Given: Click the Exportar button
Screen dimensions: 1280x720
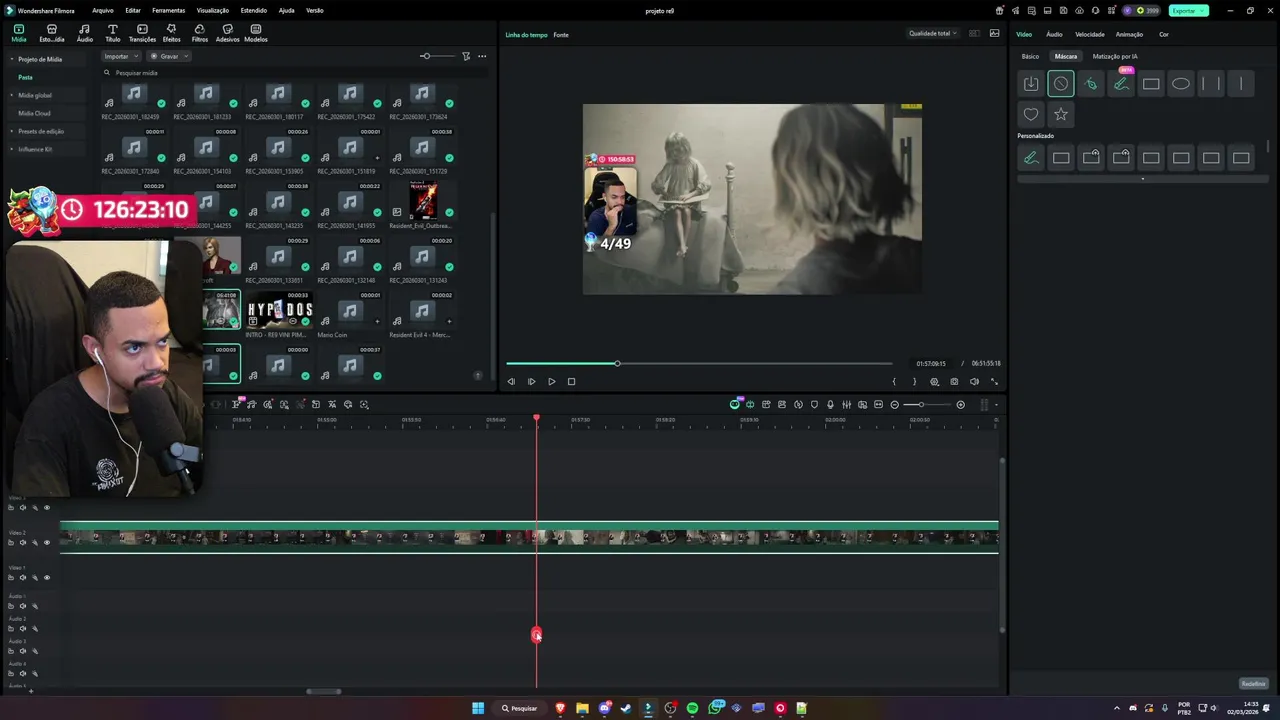Looking at the screenshot, I should tap(1188, 10).
